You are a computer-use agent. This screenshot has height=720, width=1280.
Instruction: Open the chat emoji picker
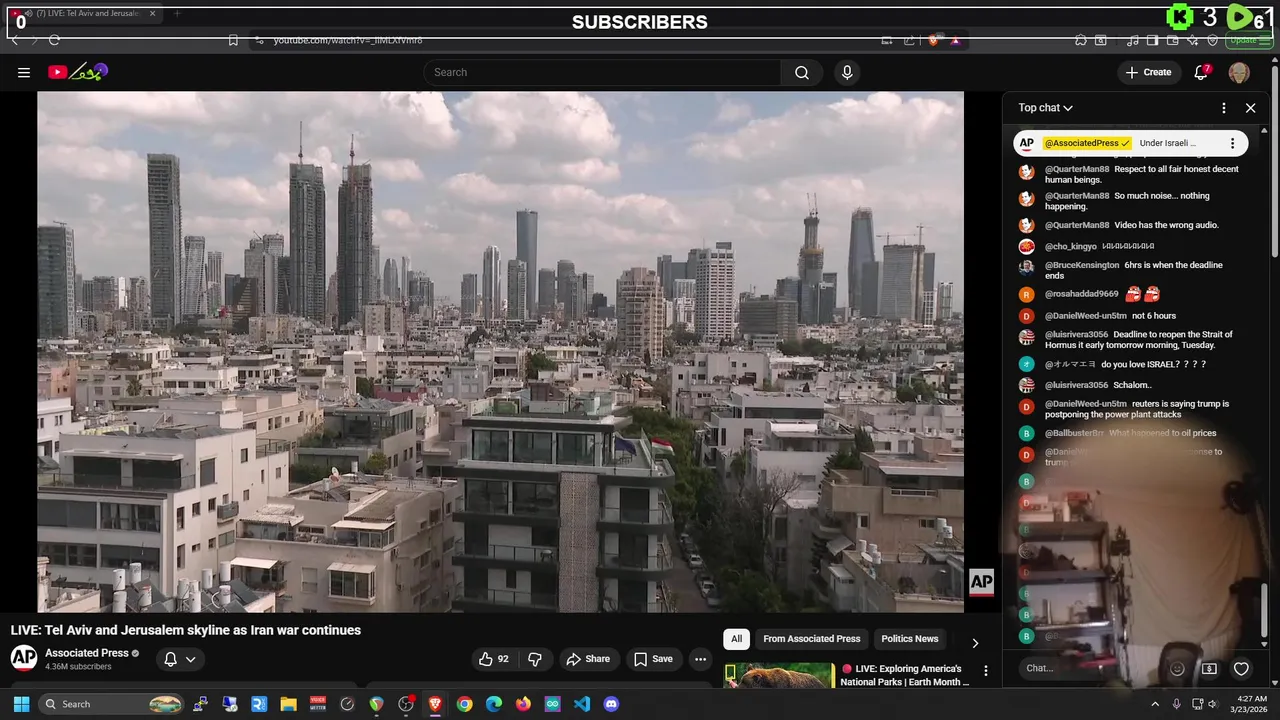(1177, 668)
